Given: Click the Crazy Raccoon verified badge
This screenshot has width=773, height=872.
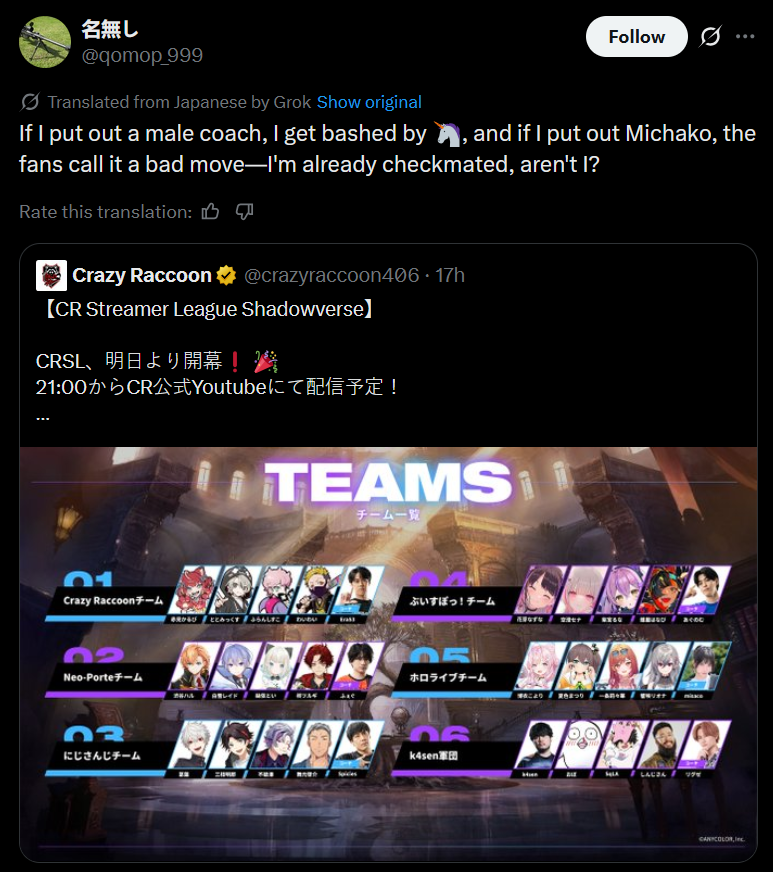Looking at the screenshot, I should tap(226, 275).
